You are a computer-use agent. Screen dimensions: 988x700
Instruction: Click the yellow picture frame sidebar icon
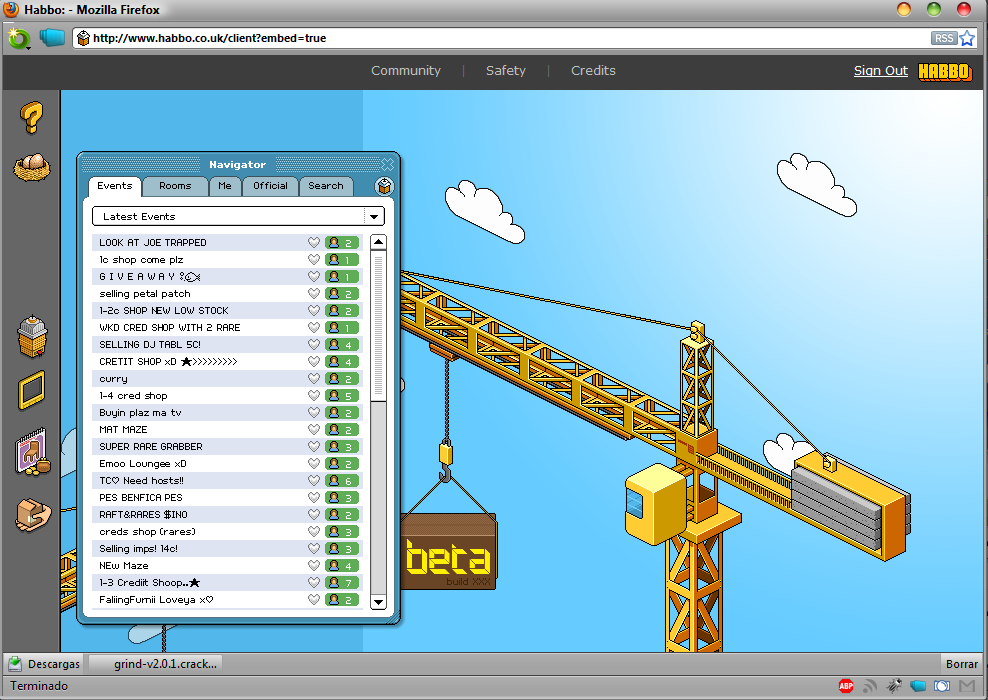pos(32,390)
